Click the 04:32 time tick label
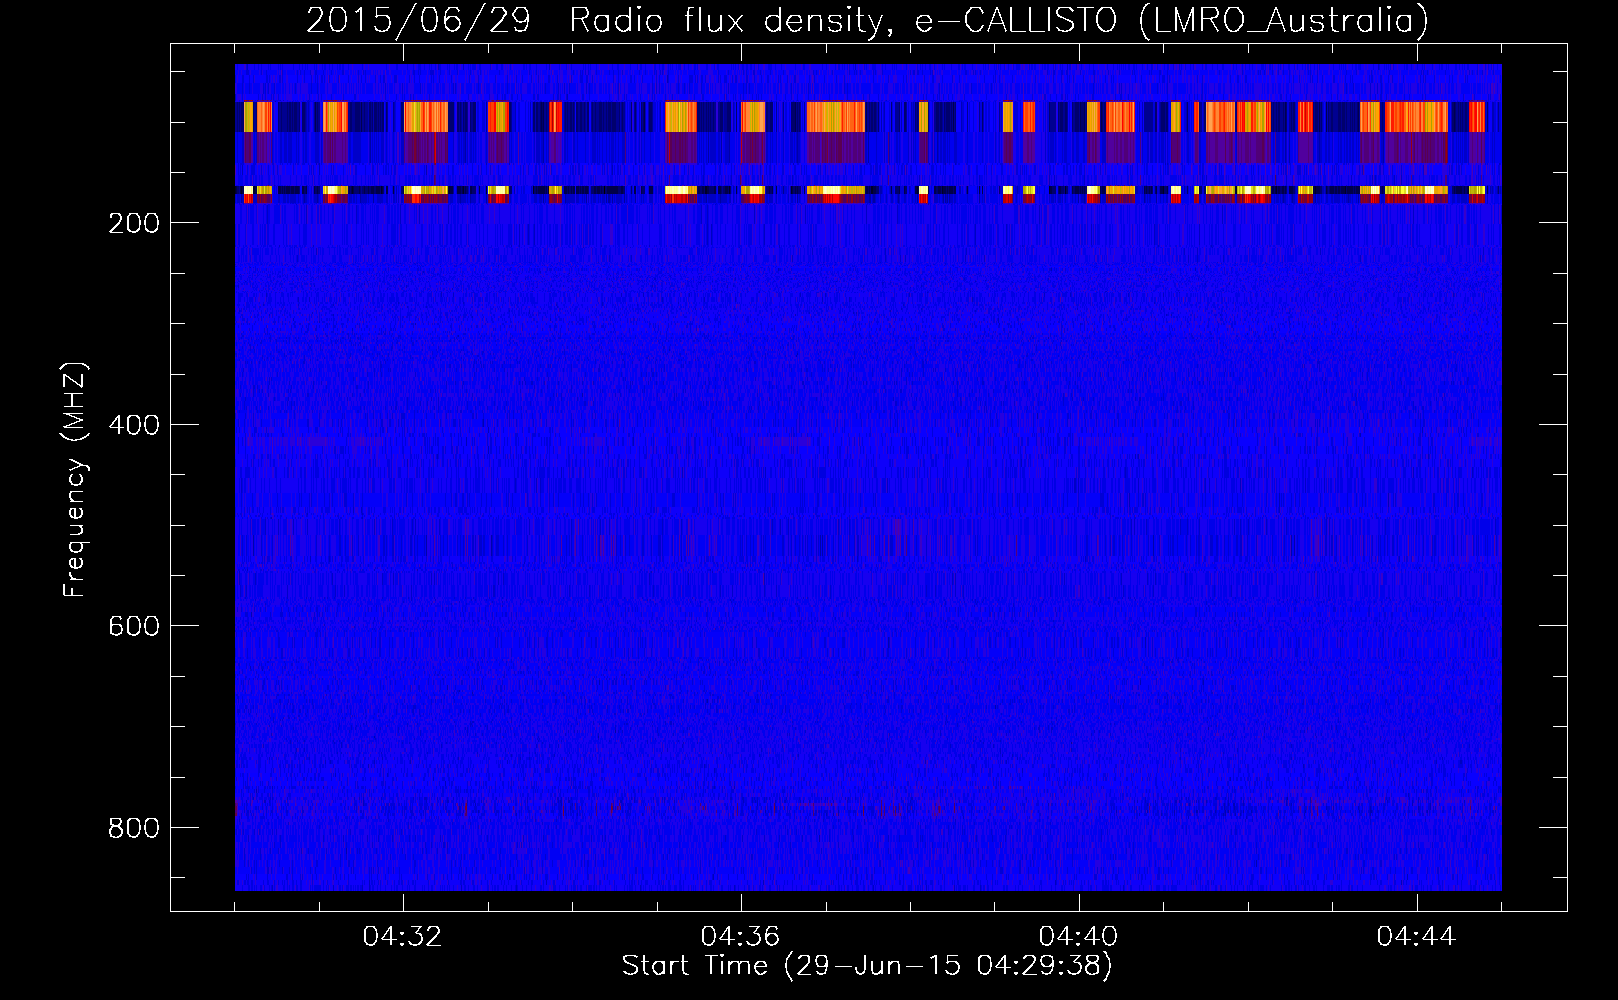Image resolution: width=1618 pixels, height=1000 pixels. point(403,937)
